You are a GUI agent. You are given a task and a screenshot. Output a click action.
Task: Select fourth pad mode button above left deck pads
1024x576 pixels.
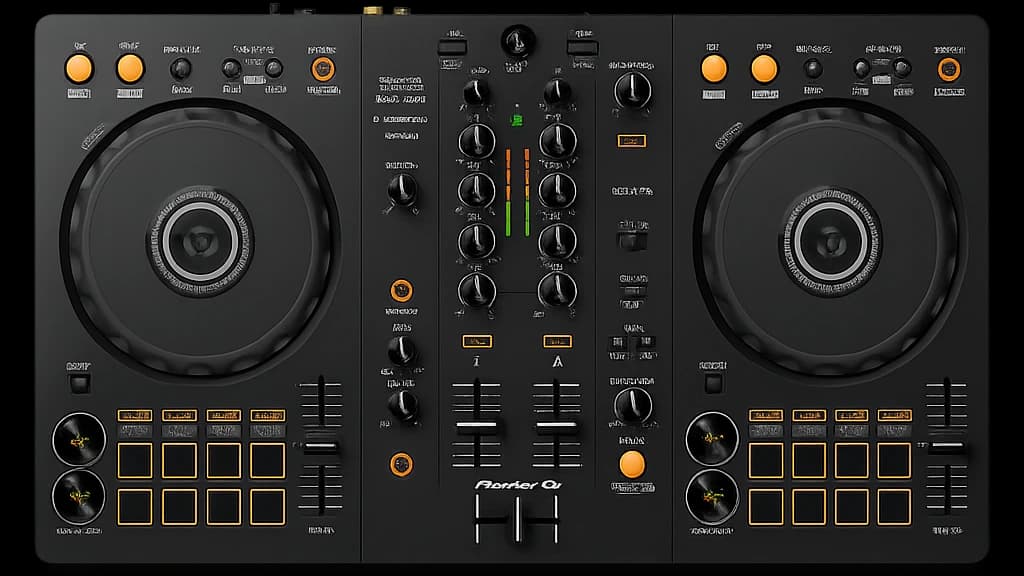pyautogui.click(x=268, y=415)
